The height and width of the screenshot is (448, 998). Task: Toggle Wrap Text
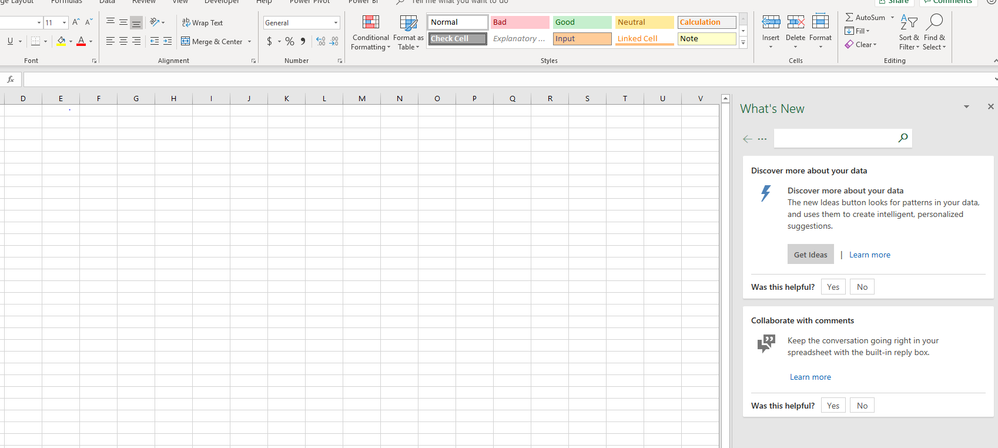pos(202,23)
